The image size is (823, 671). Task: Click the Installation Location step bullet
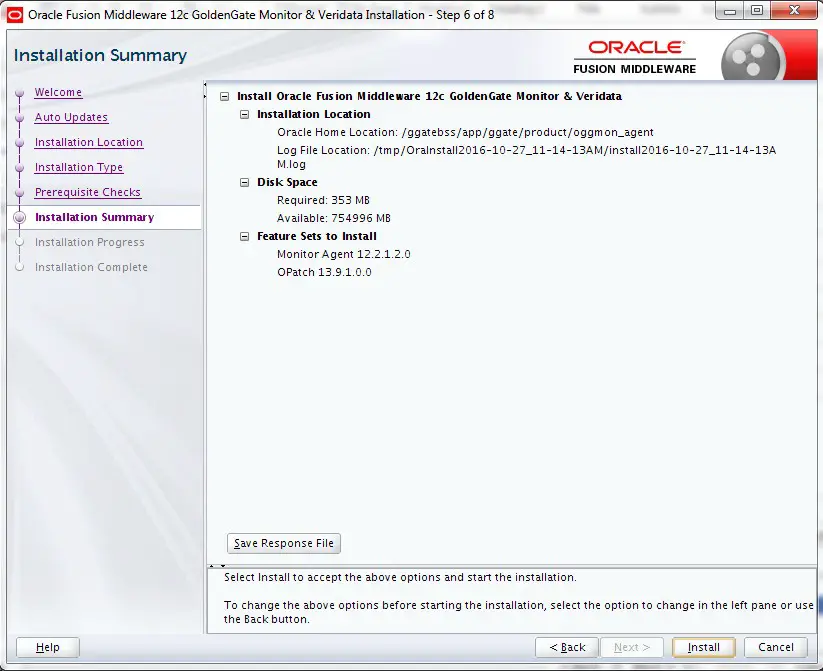19,143
